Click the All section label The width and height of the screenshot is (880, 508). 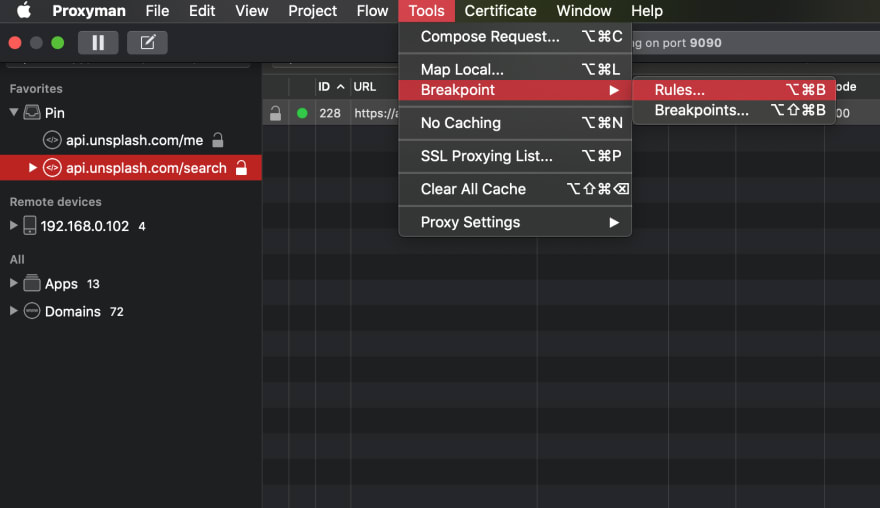coord(17,259)
